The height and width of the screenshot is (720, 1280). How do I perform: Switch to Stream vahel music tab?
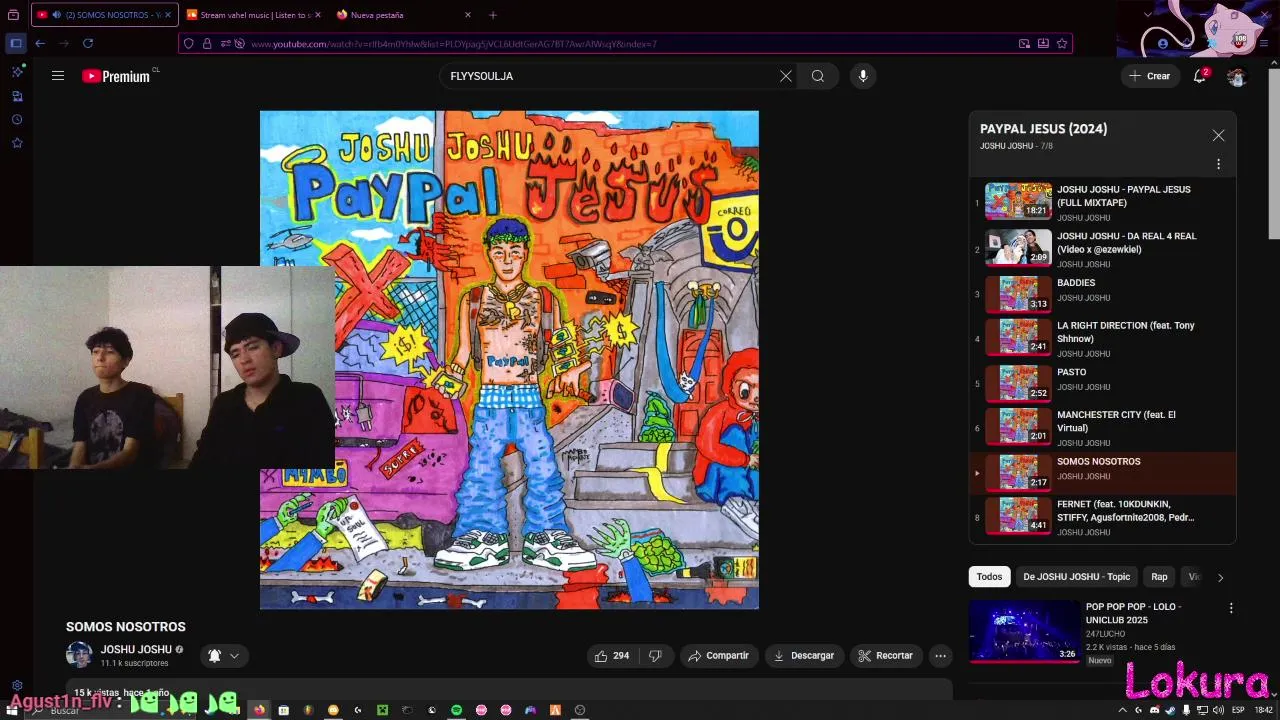pyautogui.click(x=254, y=15)
